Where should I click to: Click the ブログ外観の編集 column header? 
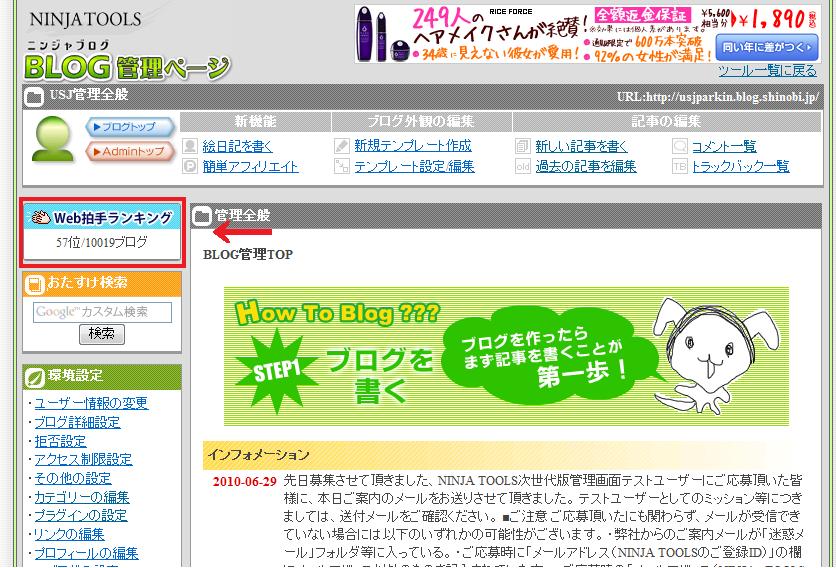tap(421, 122)
